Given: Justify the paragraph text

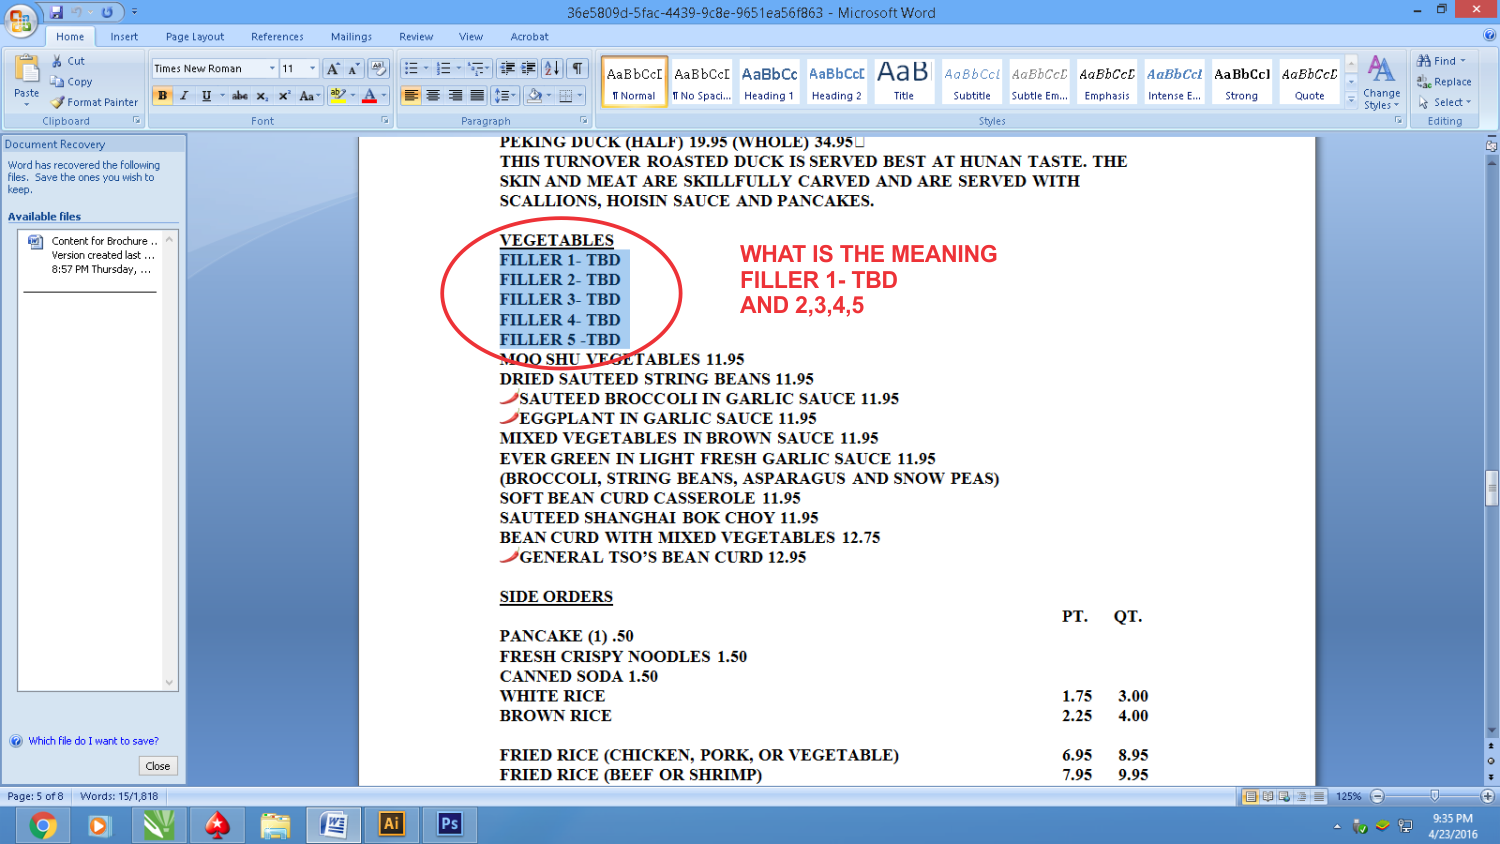Looking at the screenshot, I should pyautogui.click(x=477, y=96).
